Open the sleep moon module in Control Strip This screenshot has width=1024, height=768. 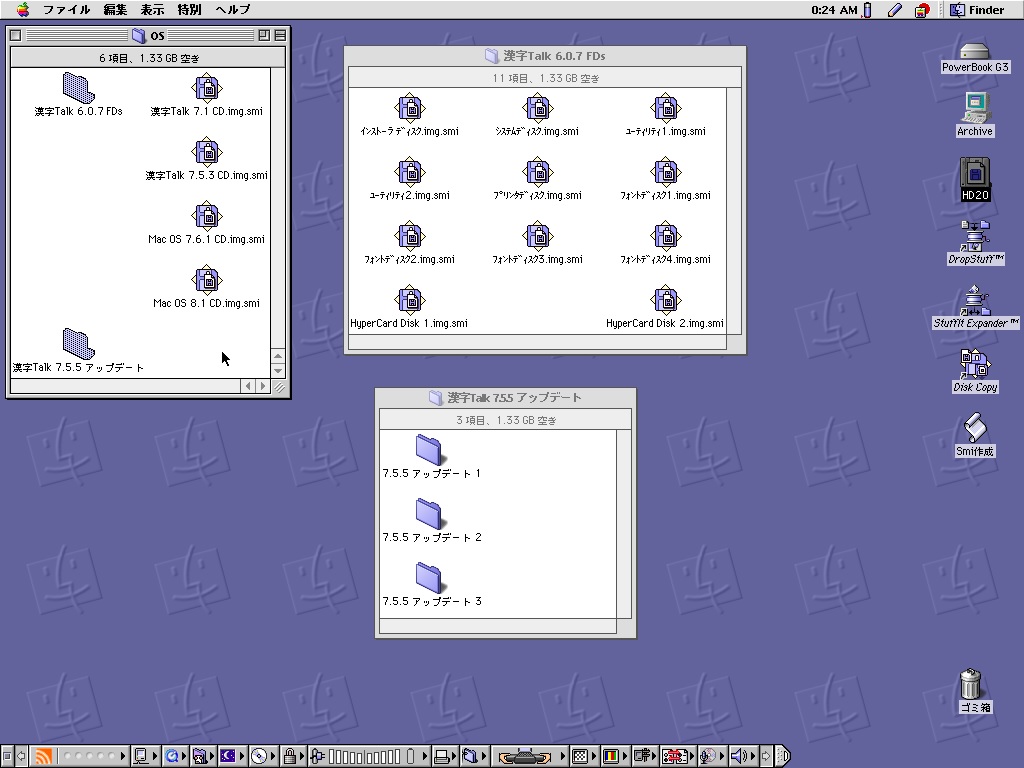click(x=232, y=756)
